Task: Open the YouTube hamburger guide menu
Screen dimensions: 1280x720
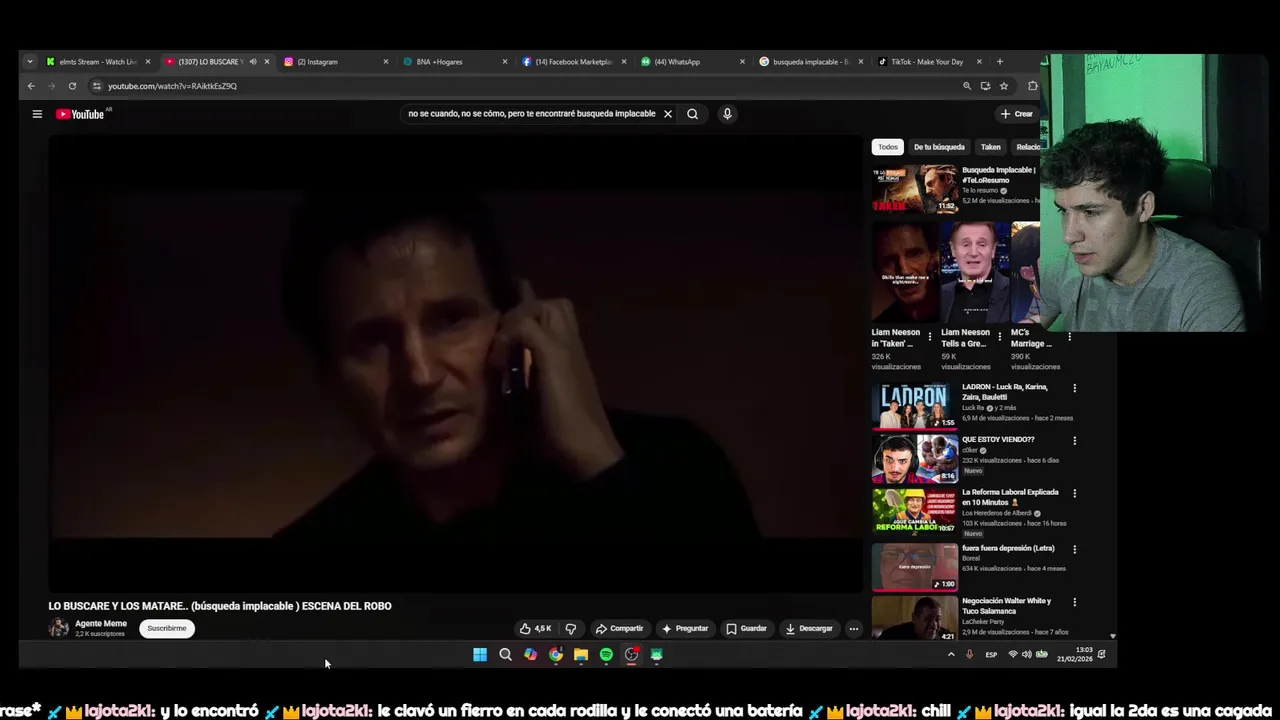Action: tap(37, 114)
